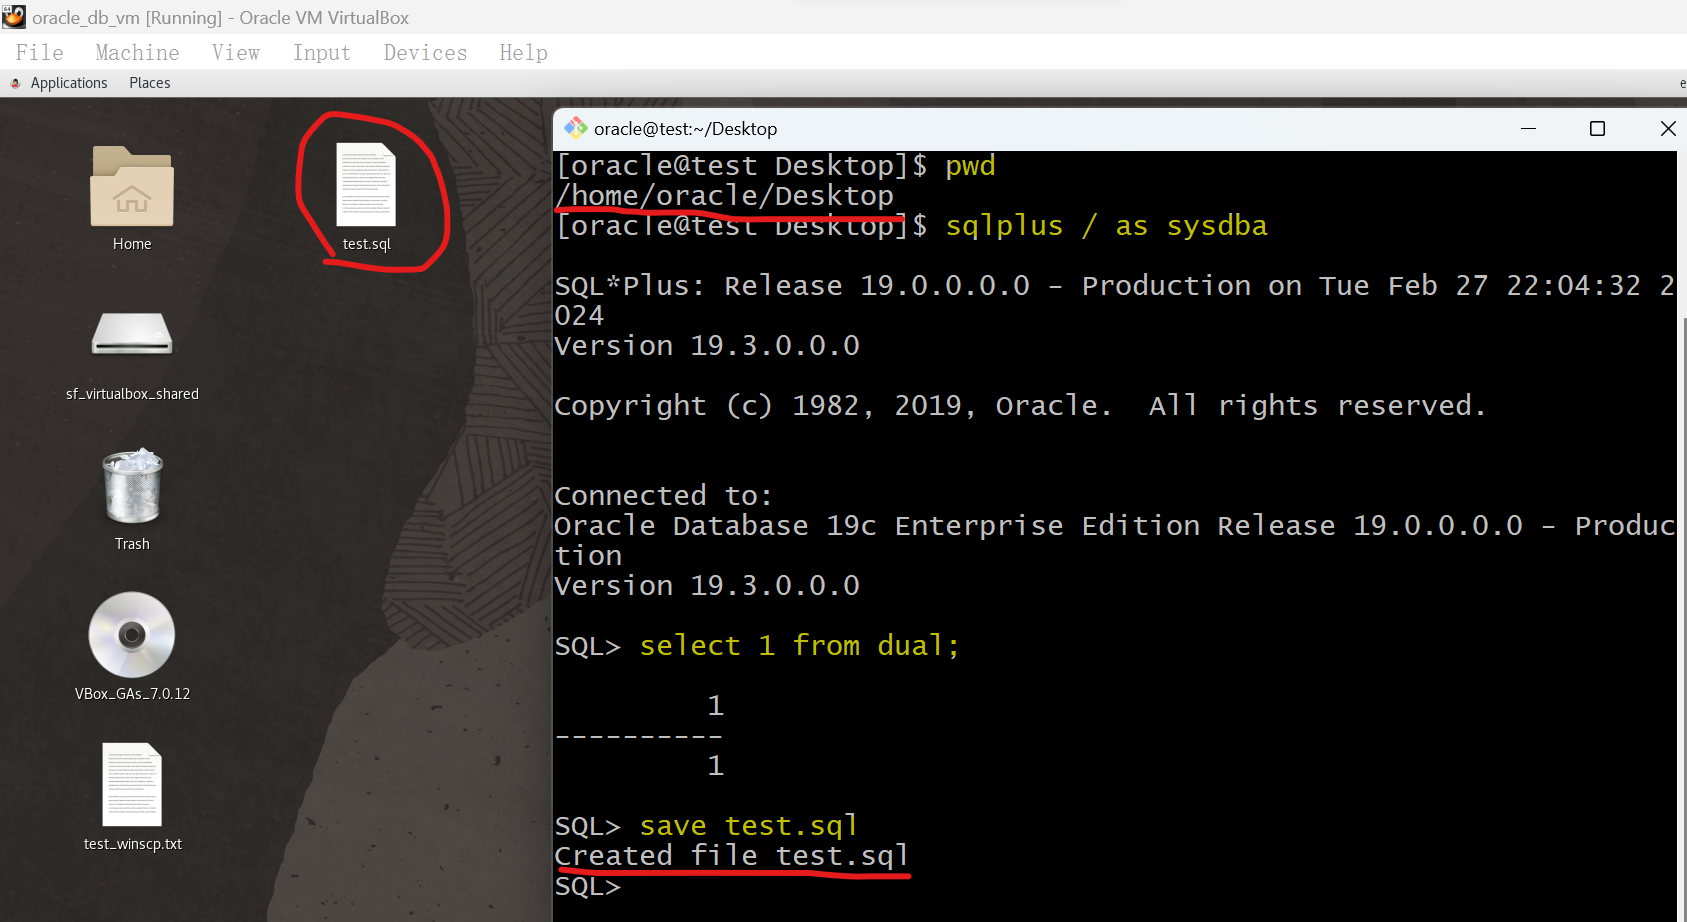Click the terminal window title icon
The width and height of the screenshot is (1687, 922).
(x=575, y=128)
